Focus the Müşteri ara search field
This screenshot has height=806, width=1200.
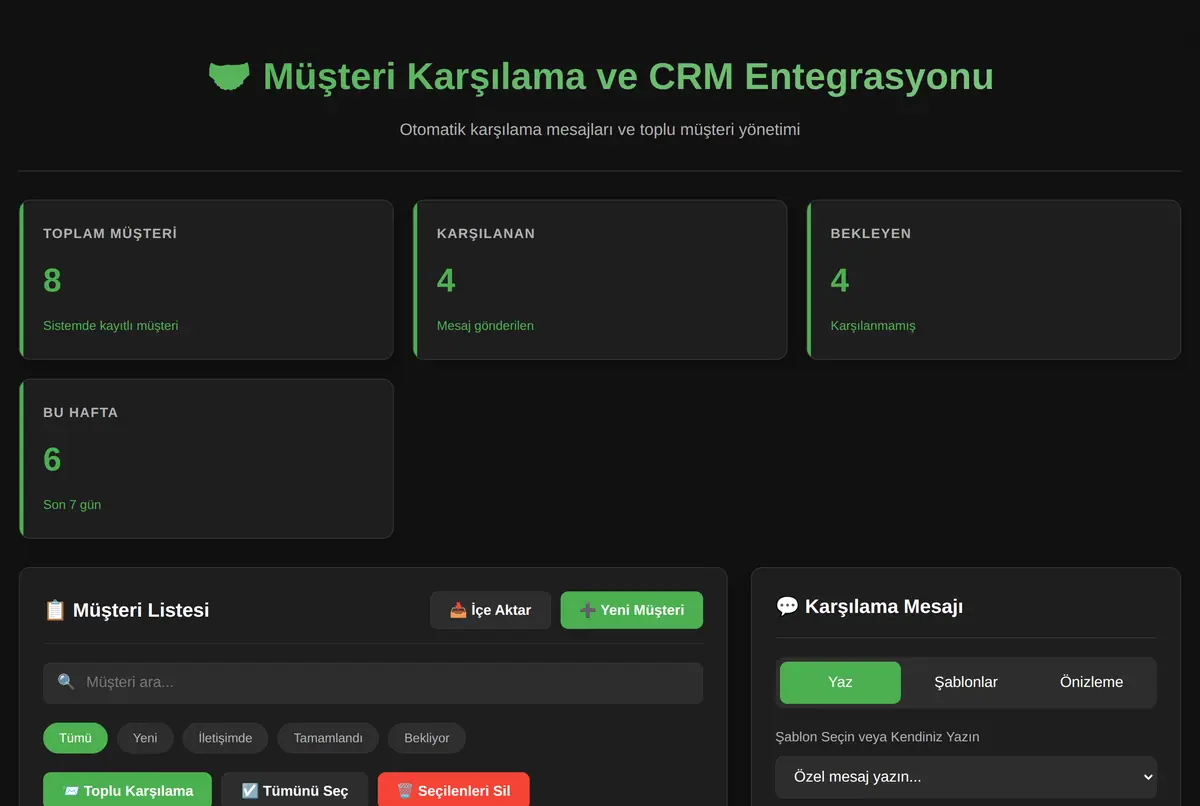(373, 682)
